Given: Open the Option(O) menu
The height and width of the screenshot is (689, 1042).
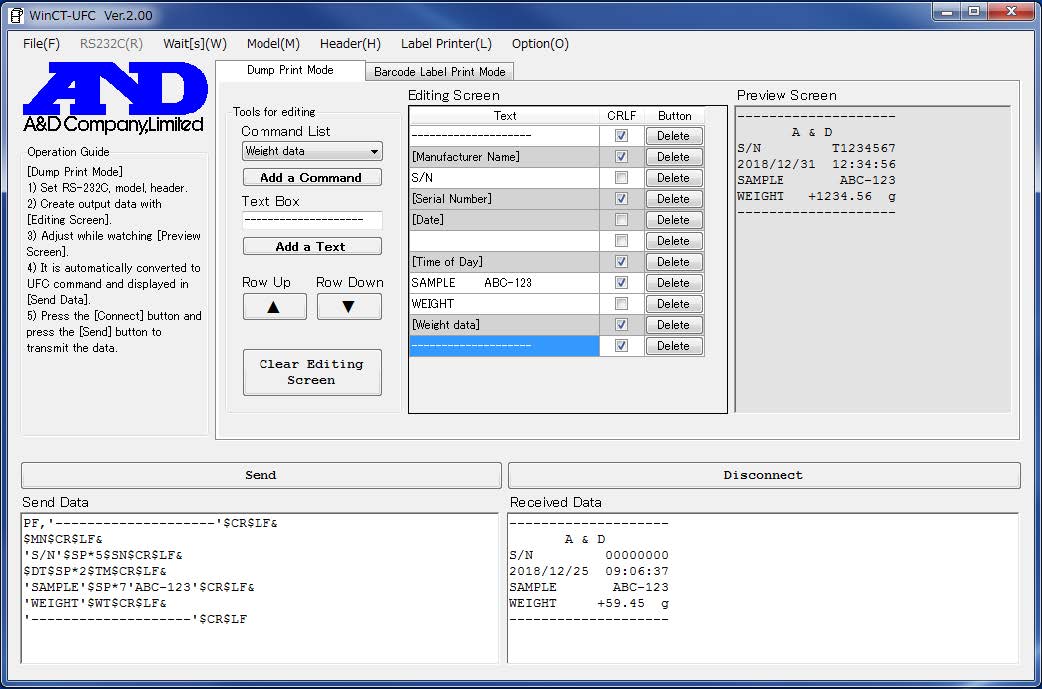Looking at the screenshot, I should [540, 43].
